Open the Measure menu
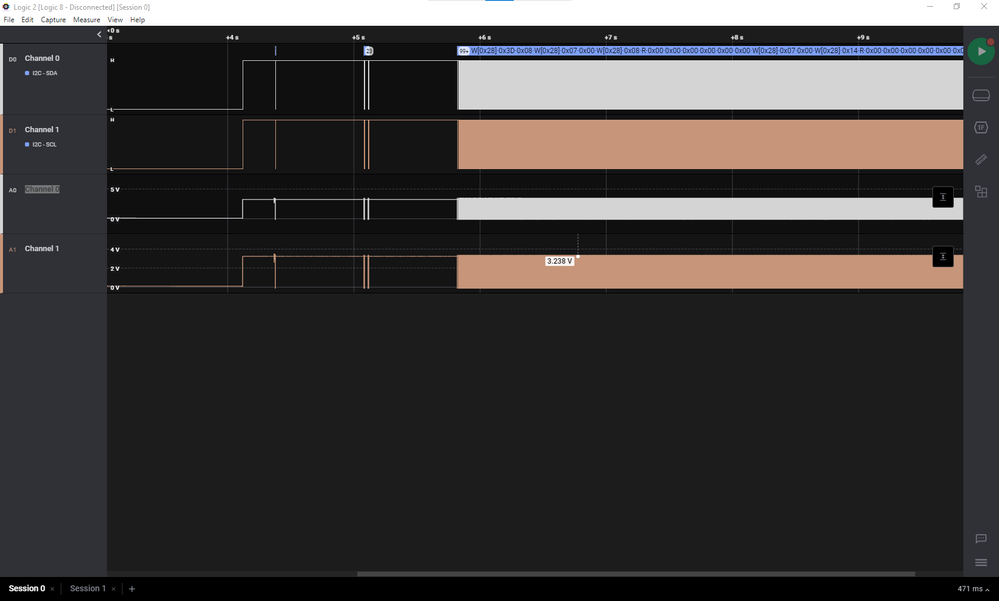Screen dimensions: 999x601 (x=87, y=20)
